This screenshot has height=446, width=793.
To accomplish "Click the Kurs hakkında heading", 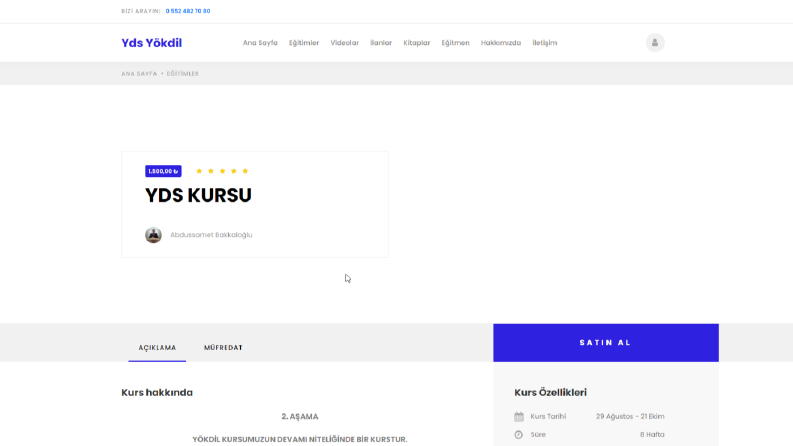I will [x=157, y=392].
